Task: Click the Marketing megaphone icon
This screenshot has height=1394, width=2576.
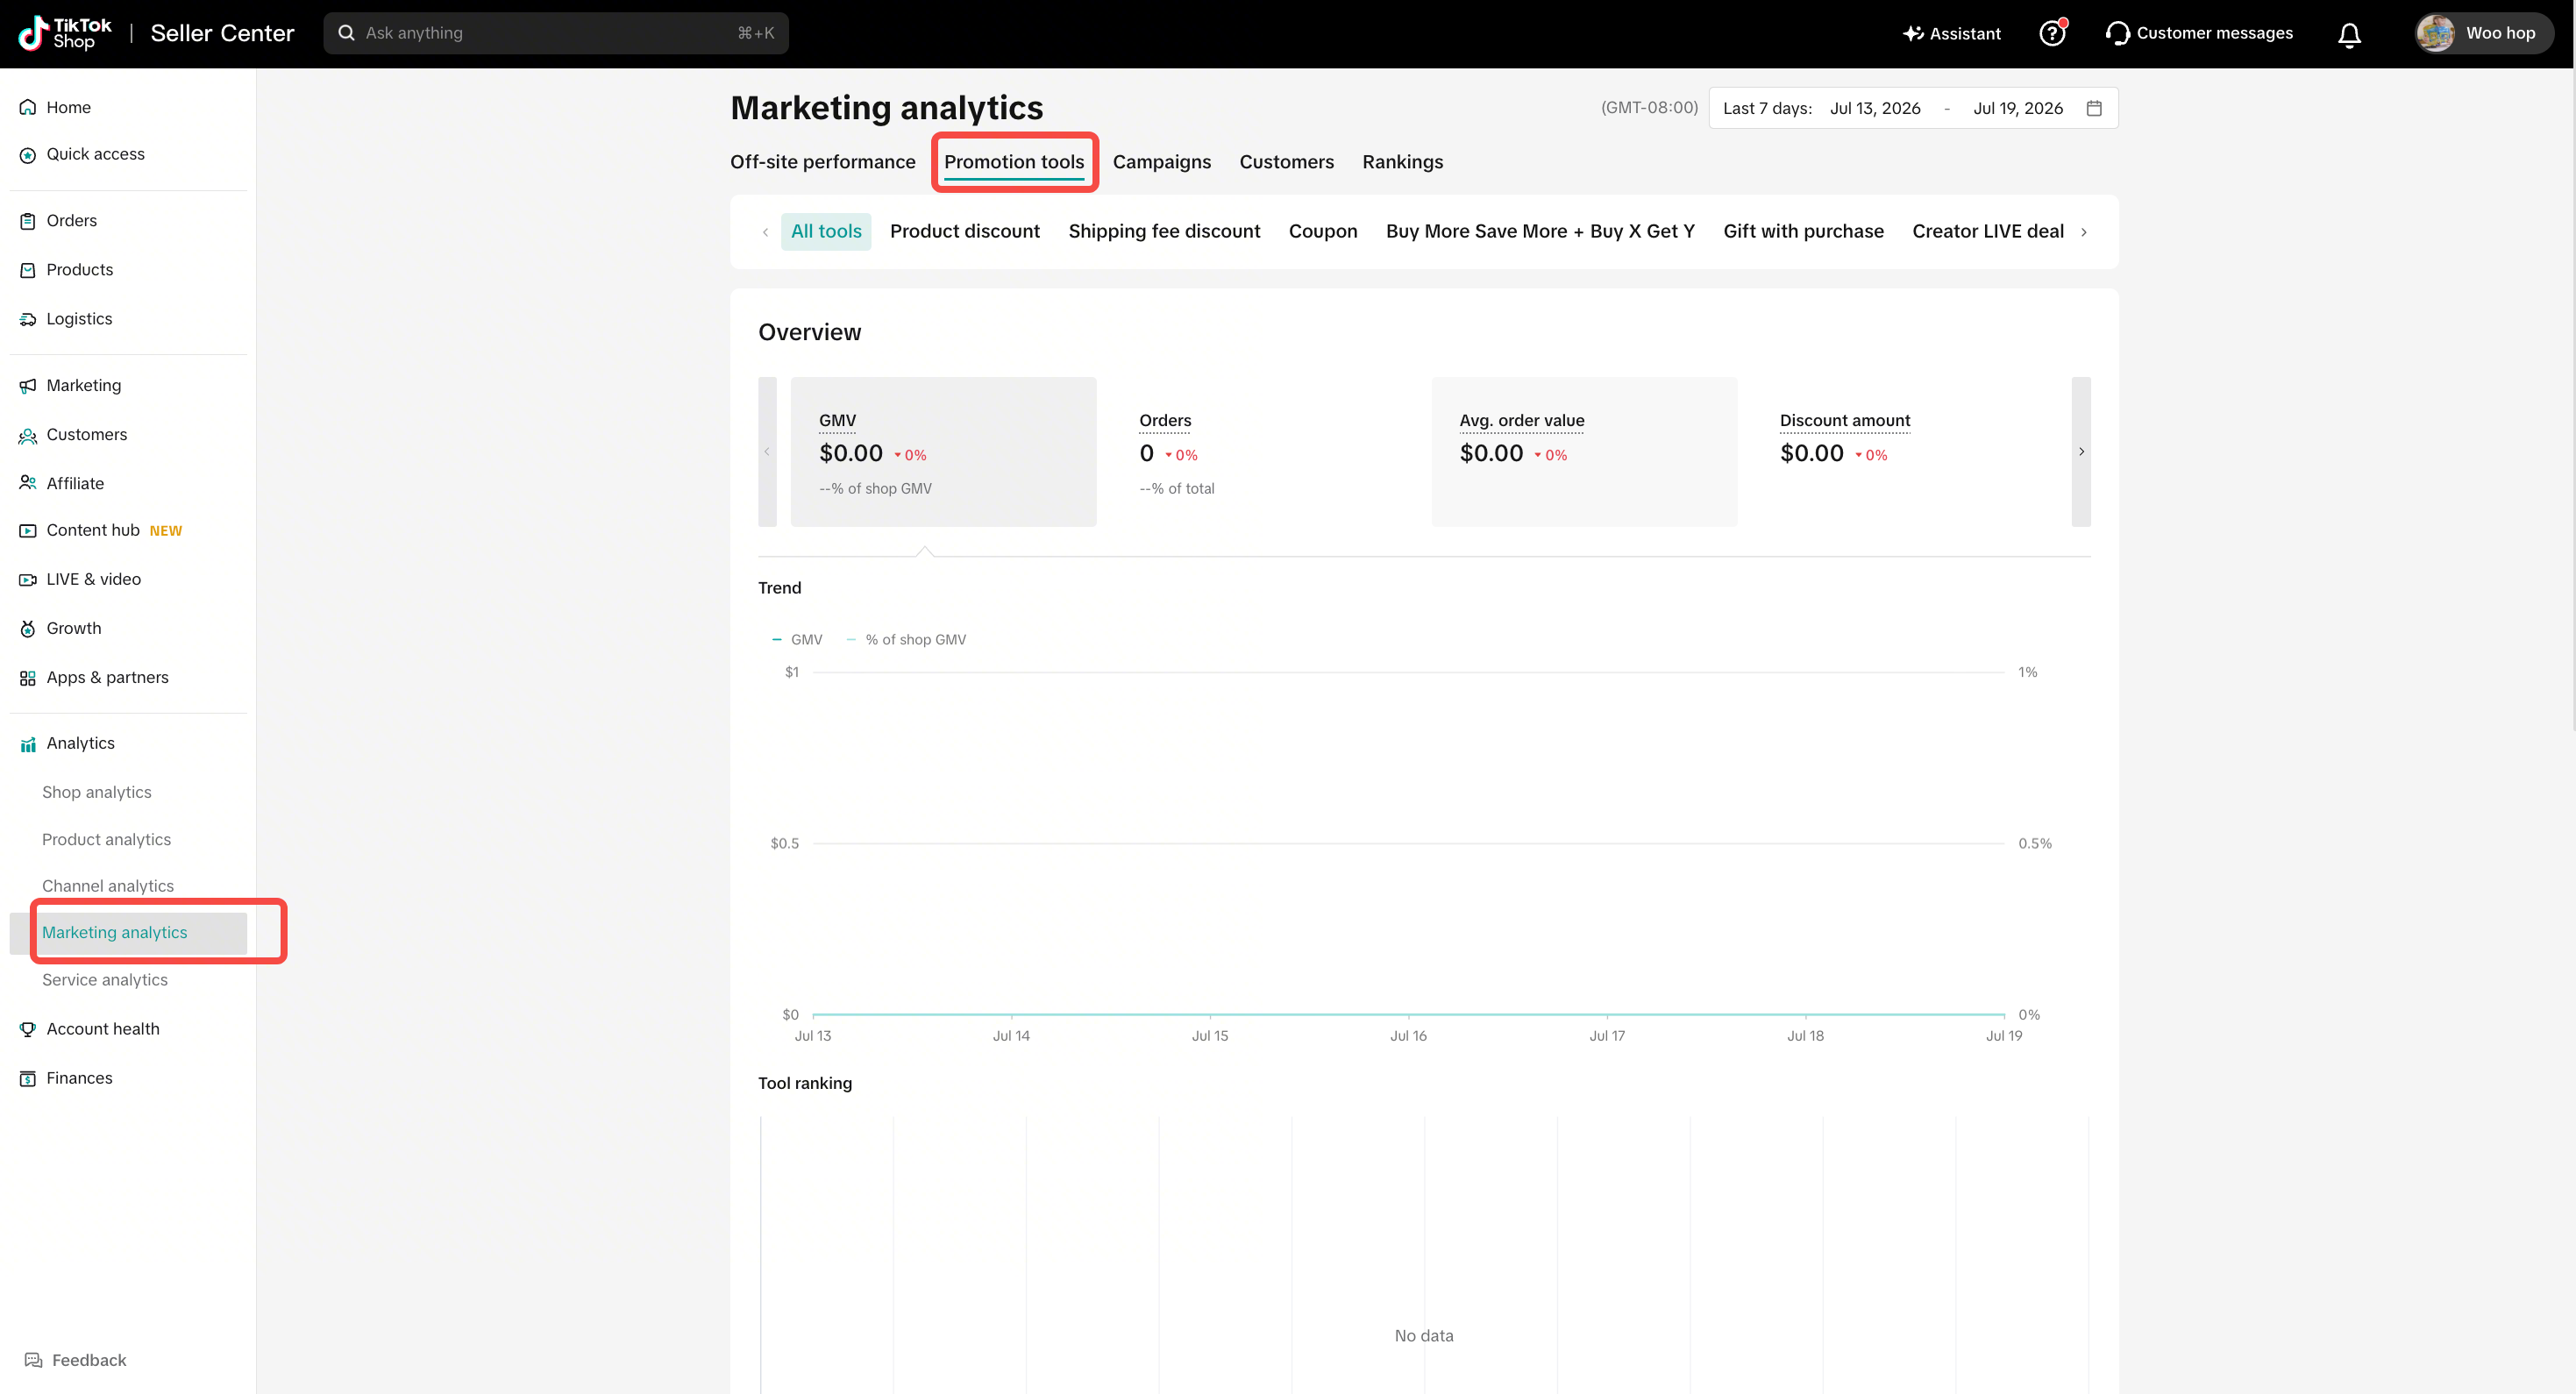Action: coord(28,385)
